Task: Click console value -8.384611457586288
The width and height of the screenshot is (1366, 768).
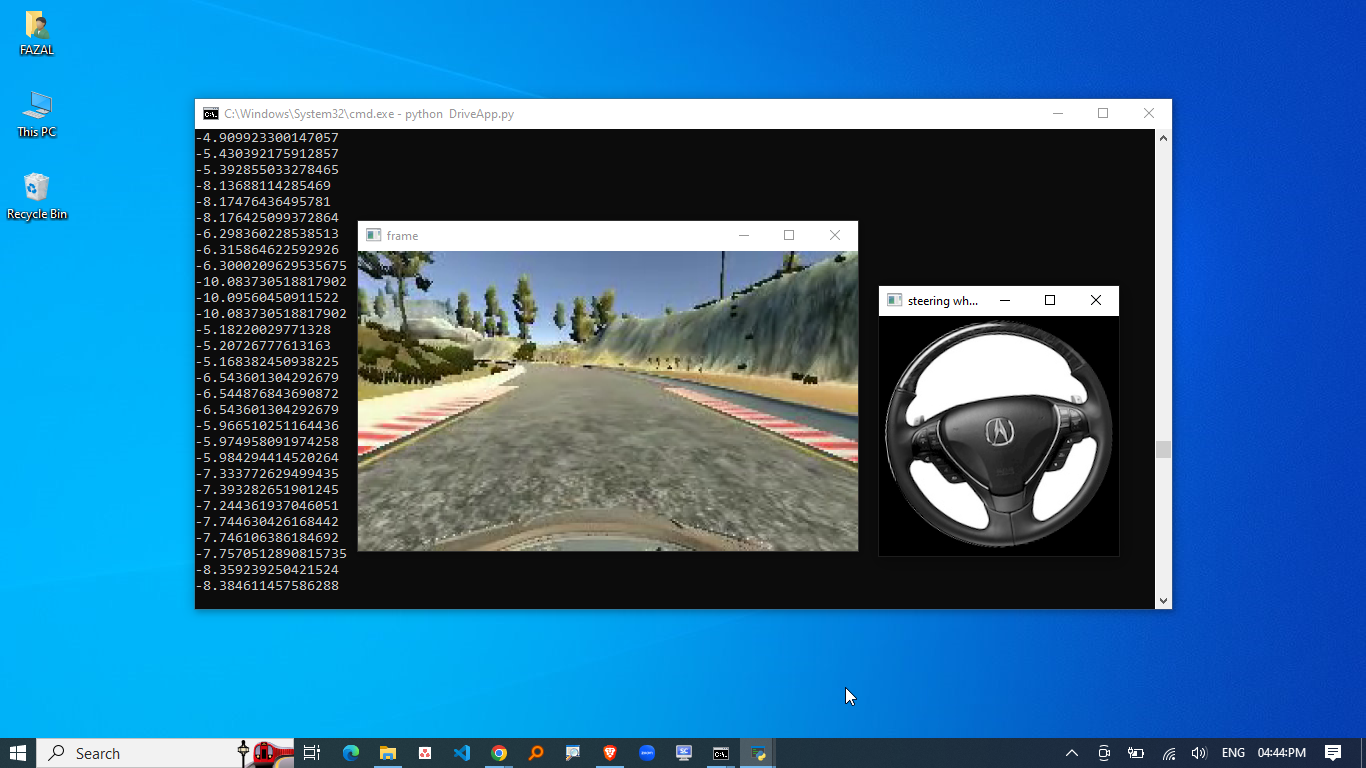Action: (267, 586)
